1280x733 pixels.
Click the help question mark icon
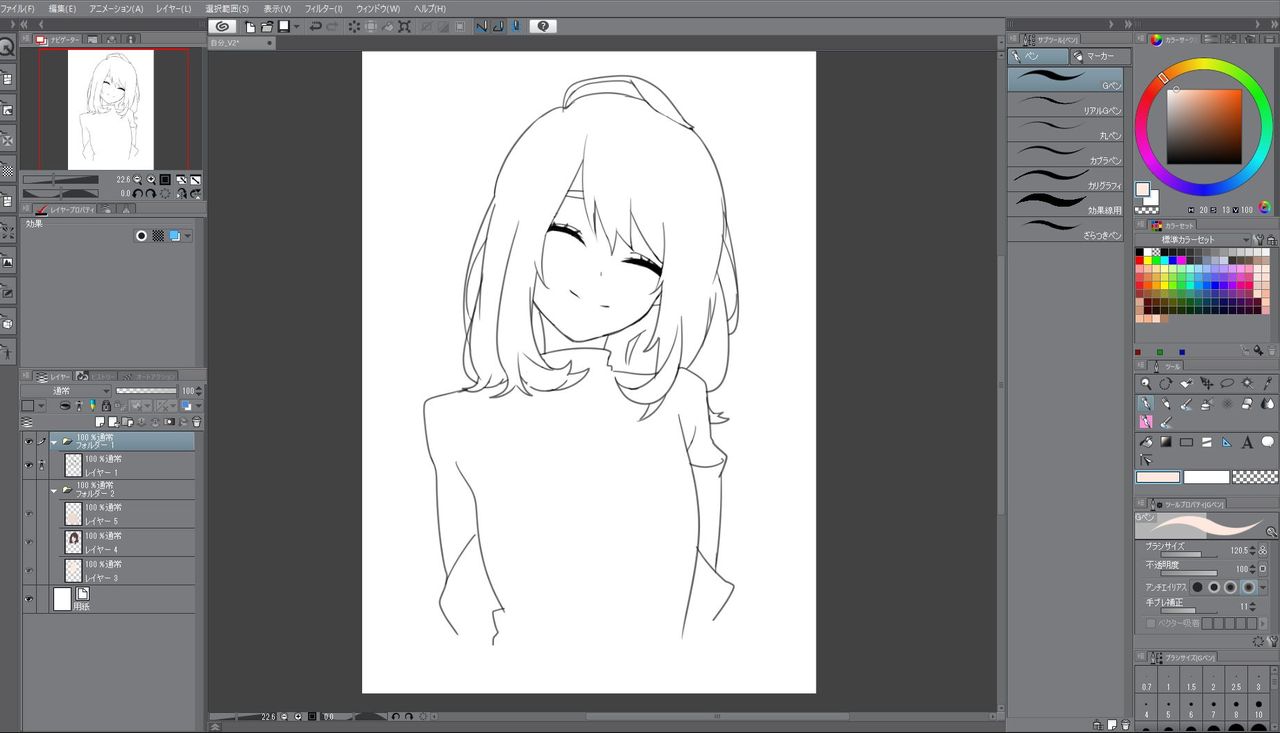pyautogui.click(x=543, y=26)
